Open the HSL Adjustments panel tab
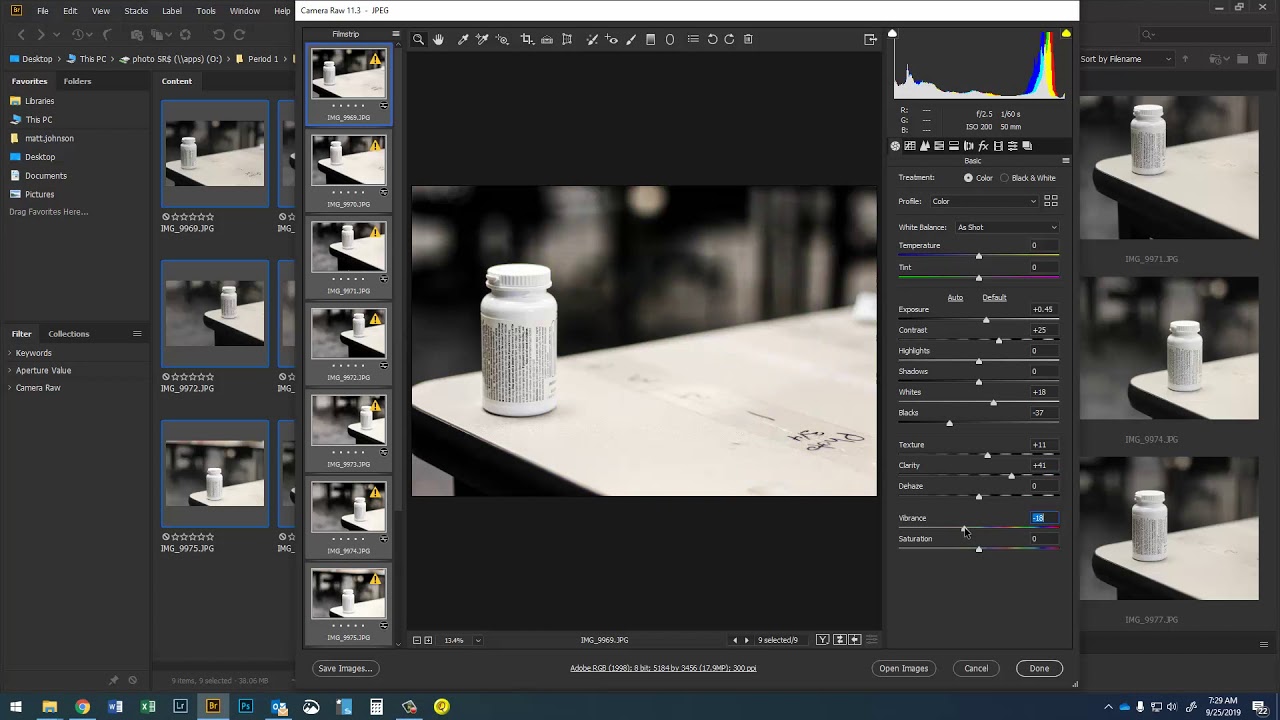Viewport: 1280px width, 720px height. point(939,146)
